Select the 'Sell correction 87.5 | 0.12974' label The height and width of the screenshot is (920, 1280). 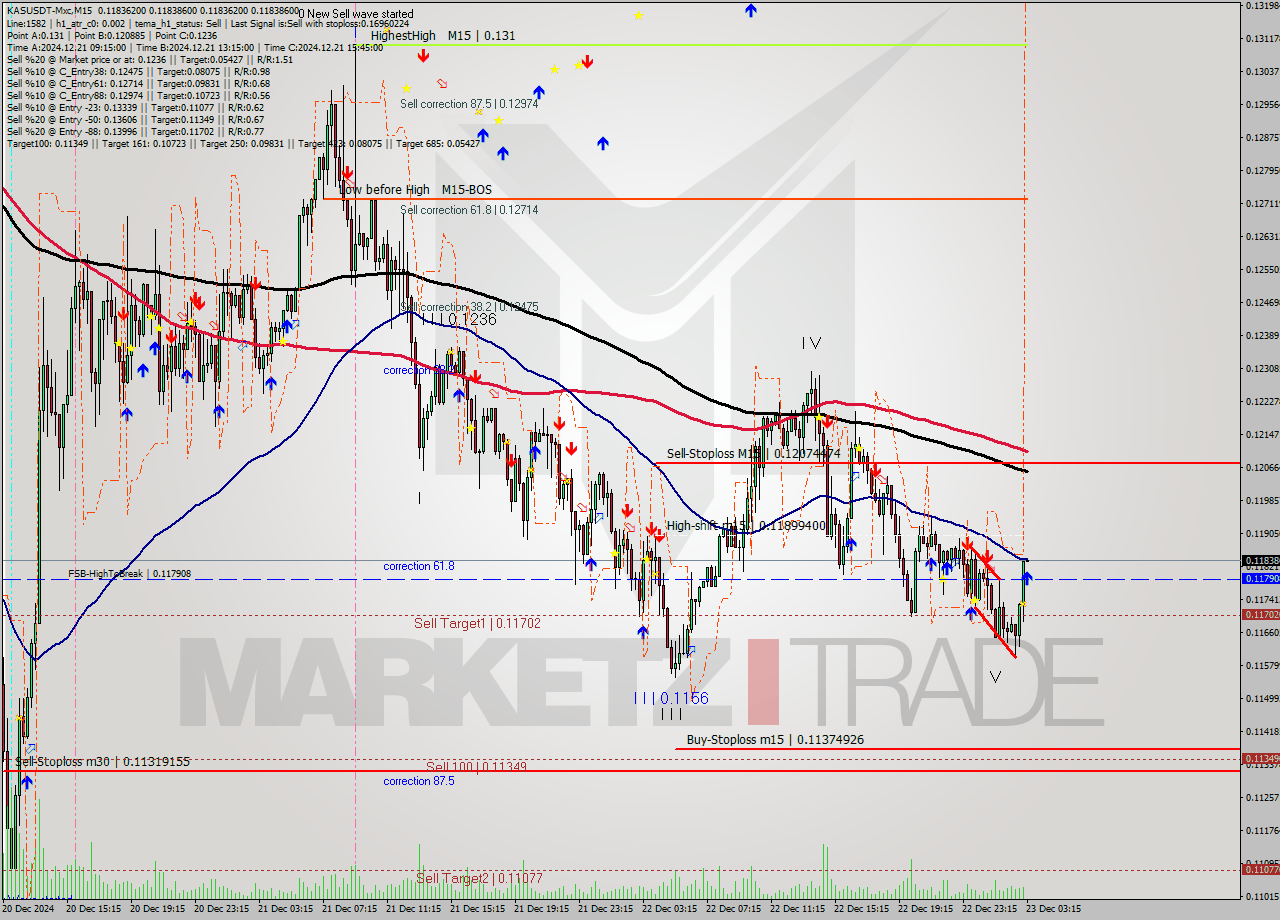point(469,104)
